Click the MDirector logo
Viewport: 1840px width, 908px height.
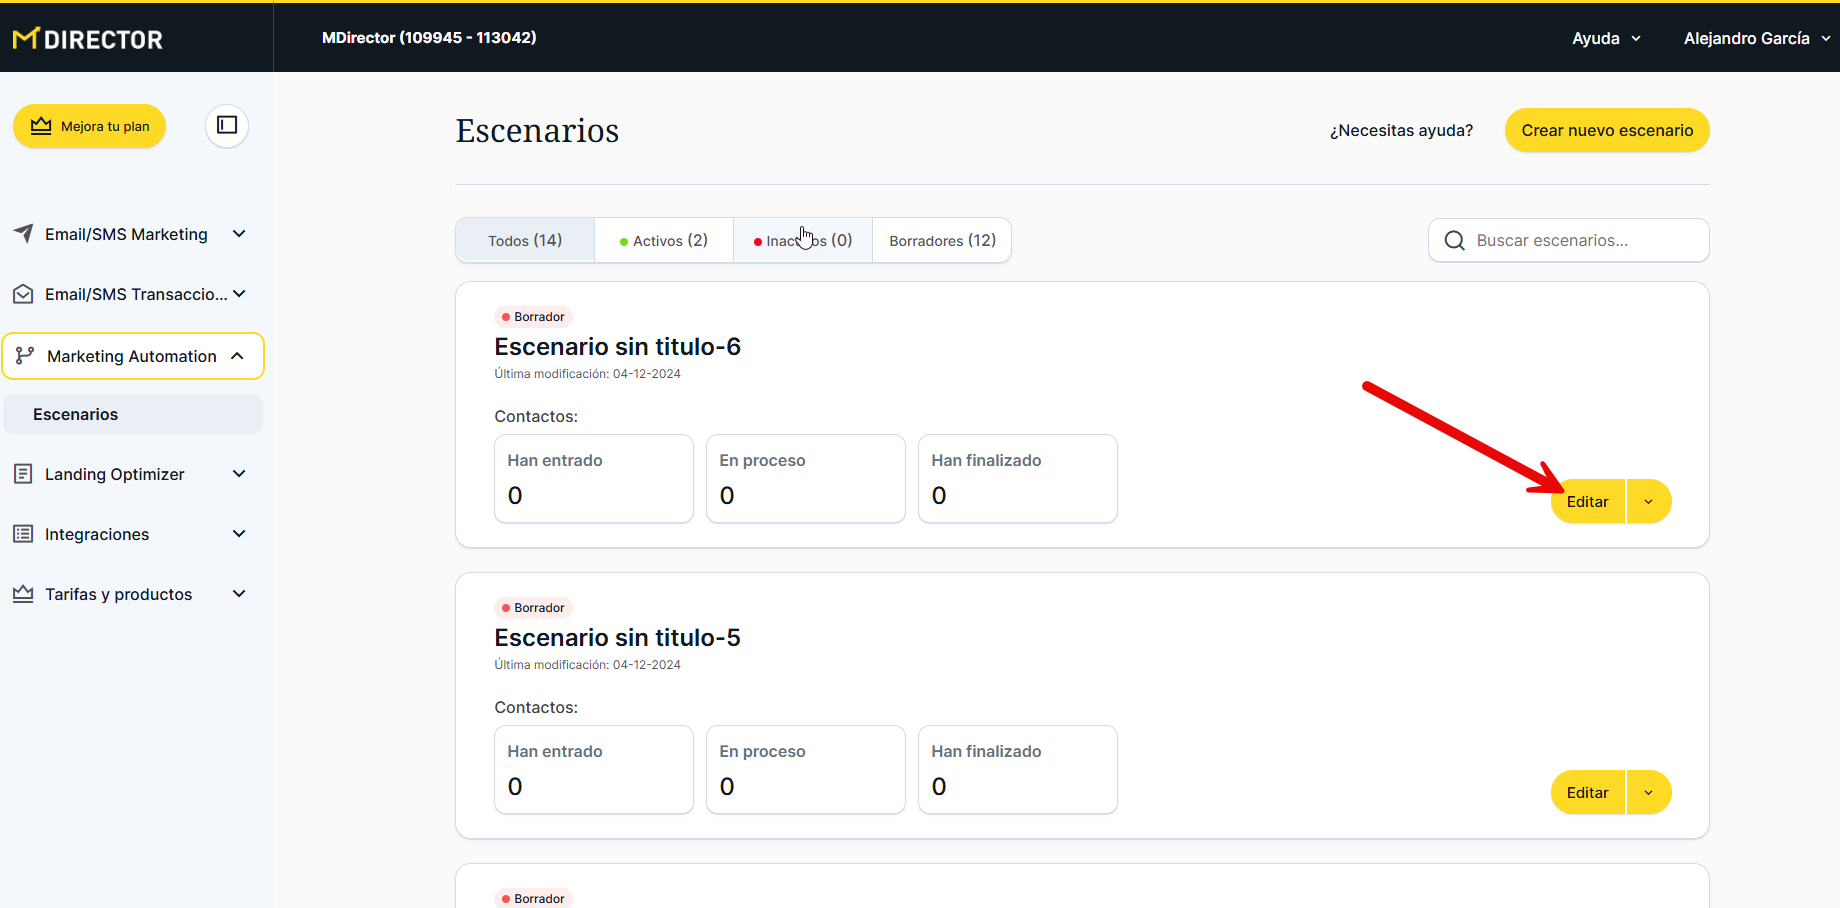(88, 39)
